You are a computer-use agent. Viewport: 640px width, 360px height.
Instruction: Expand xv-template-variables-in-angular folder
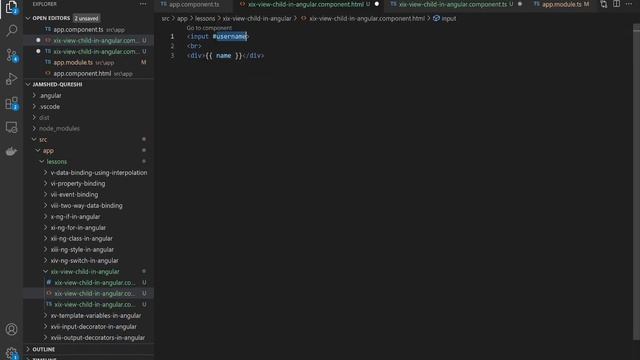96,316
